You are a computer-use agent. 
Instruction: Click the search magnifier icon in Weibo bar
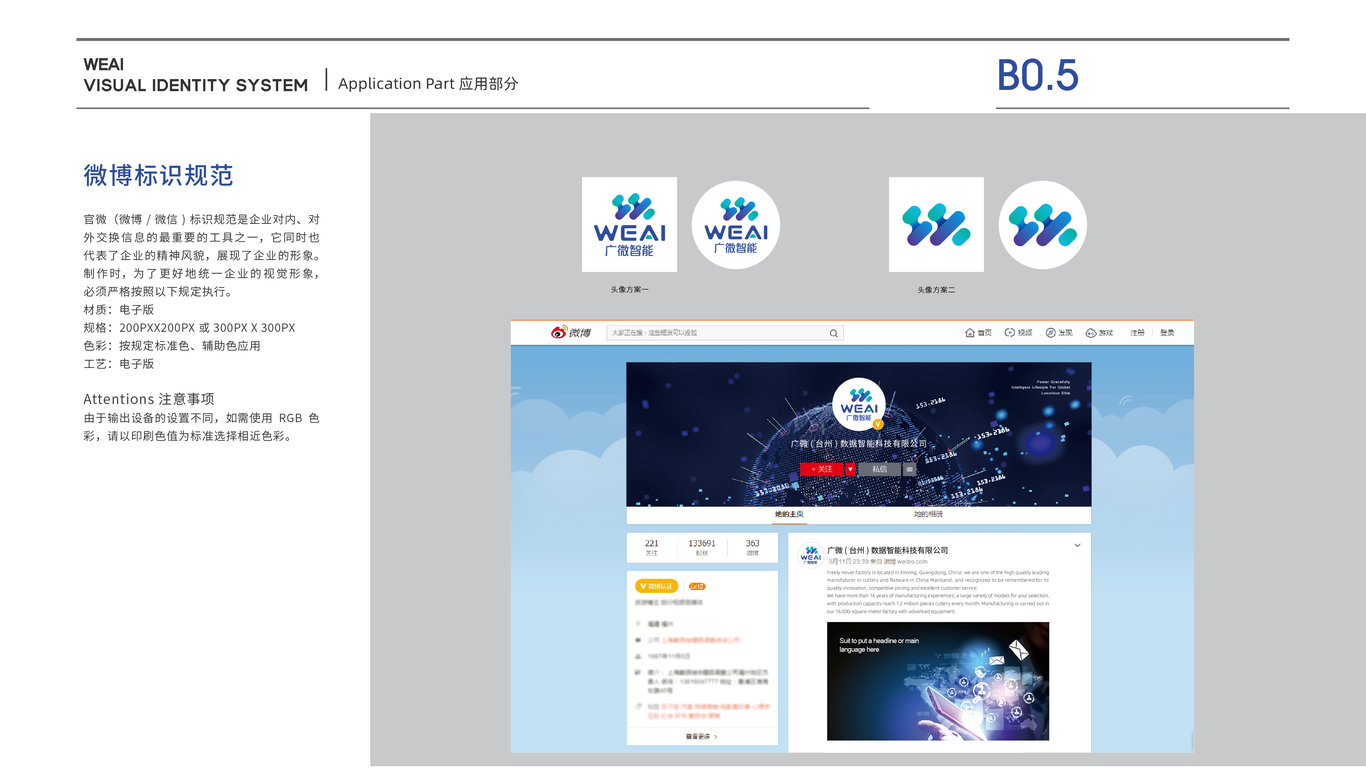tap(833, 333)
